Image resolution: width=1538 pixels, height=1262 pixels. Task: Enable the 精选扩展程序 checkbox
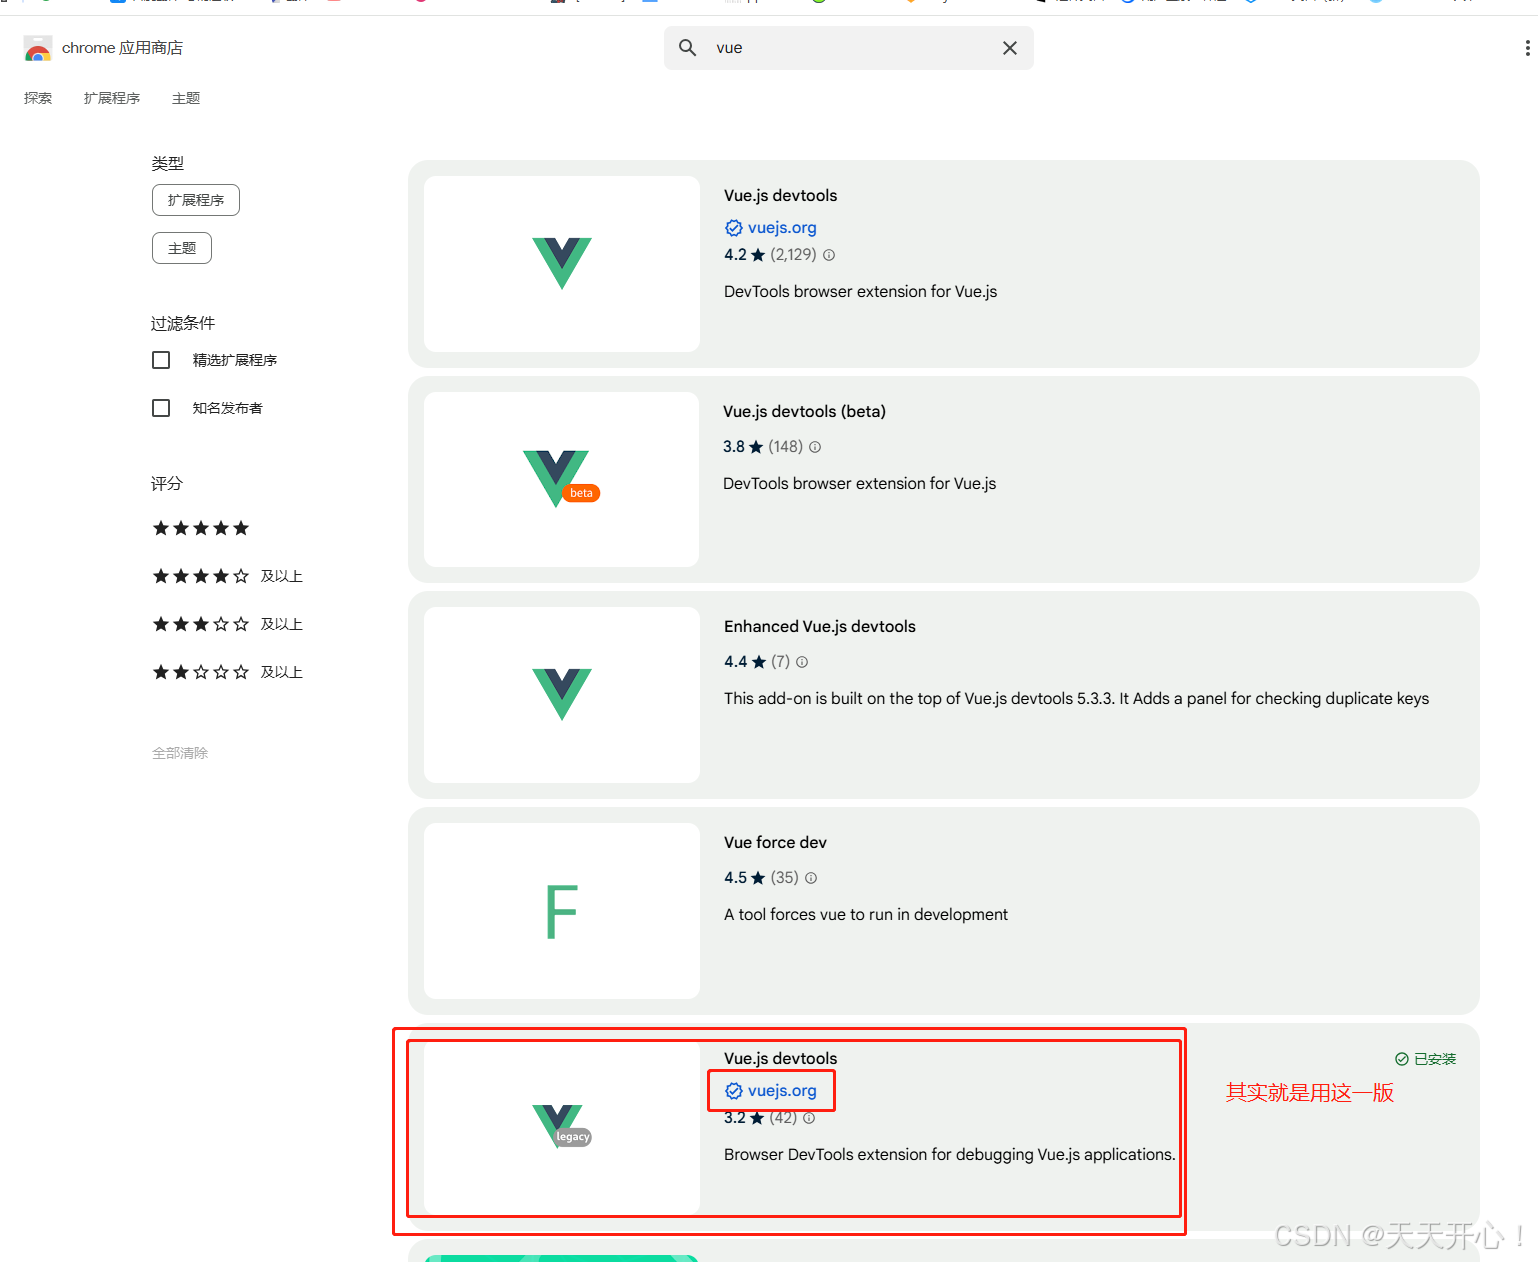click(x=161, y=360)
